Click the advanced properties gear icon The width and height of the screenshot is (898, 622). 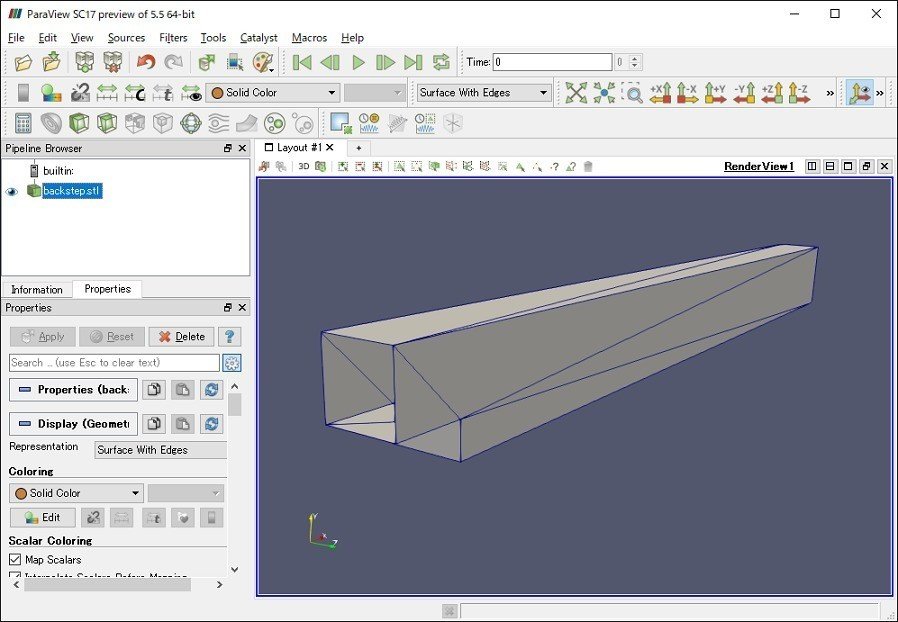[x=231, y=363]
